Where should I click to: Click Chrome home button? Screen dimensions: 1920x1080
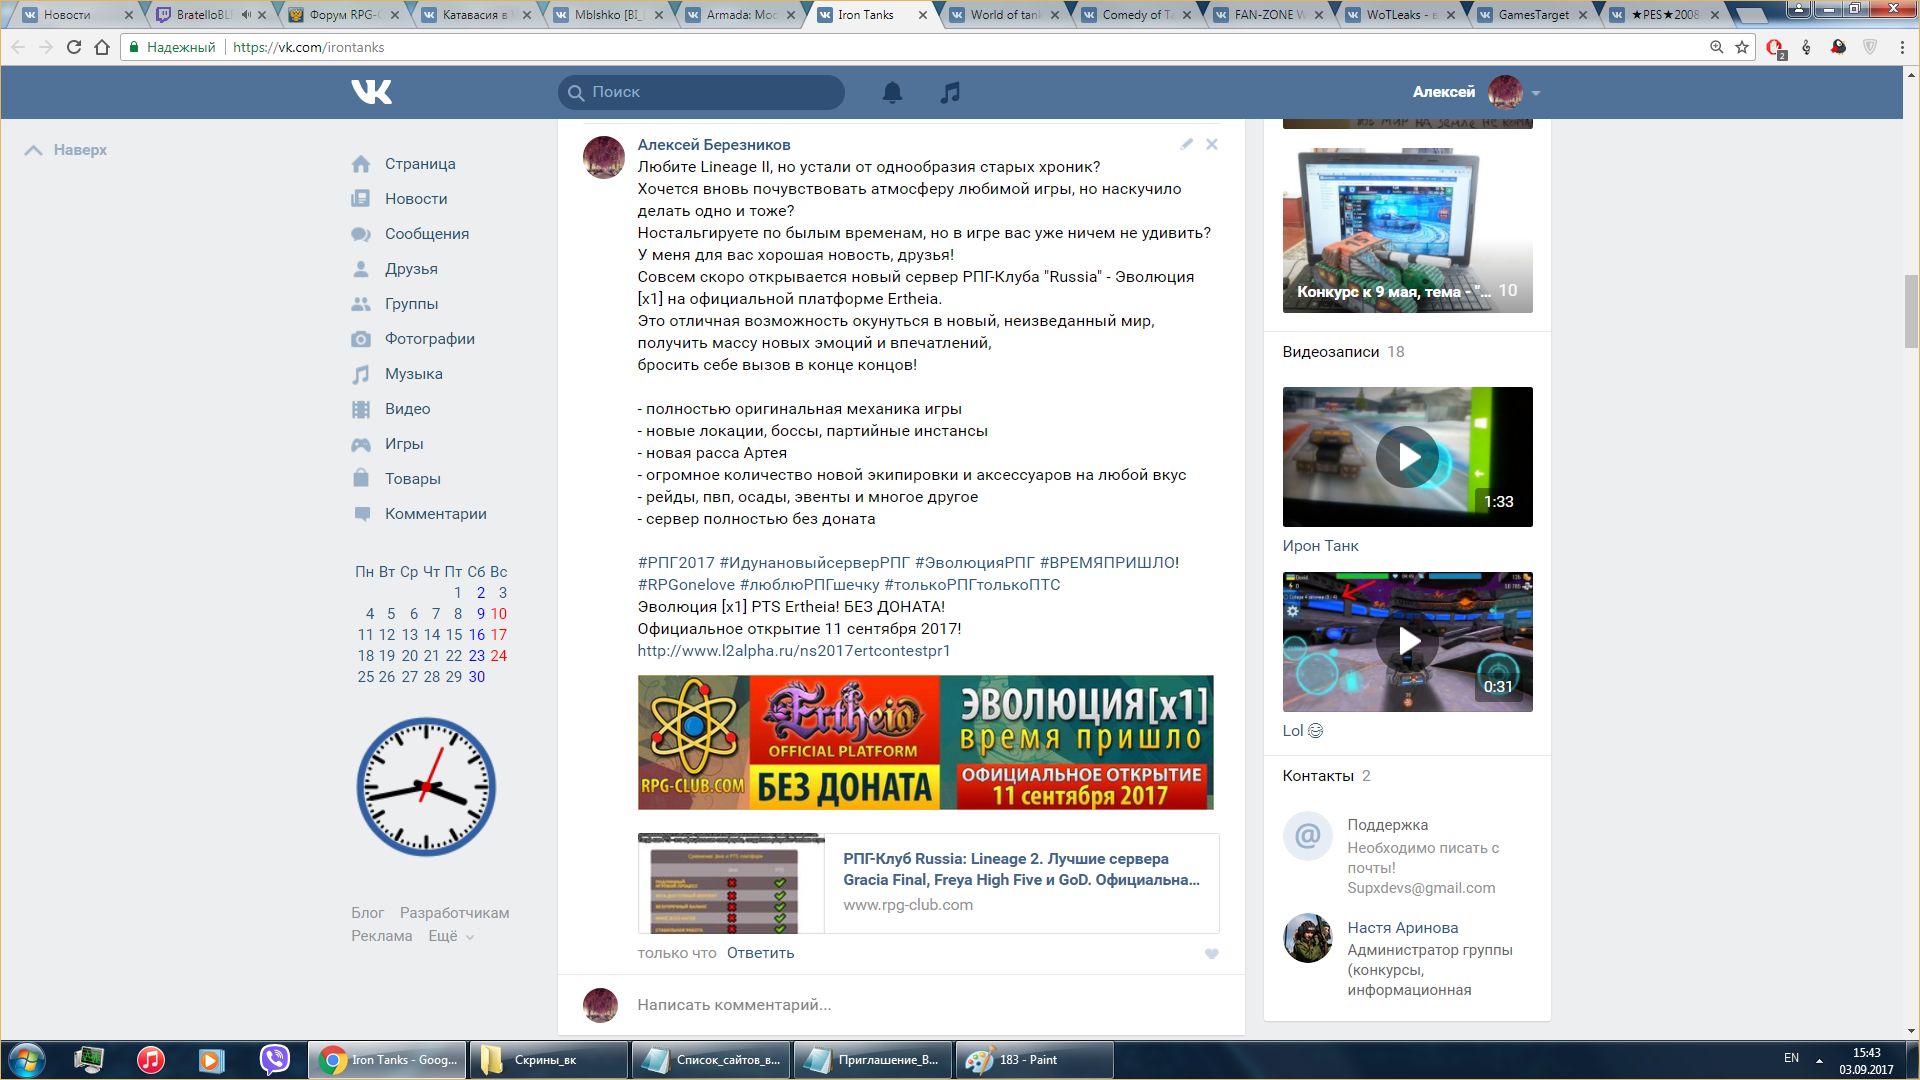point(102,47)
